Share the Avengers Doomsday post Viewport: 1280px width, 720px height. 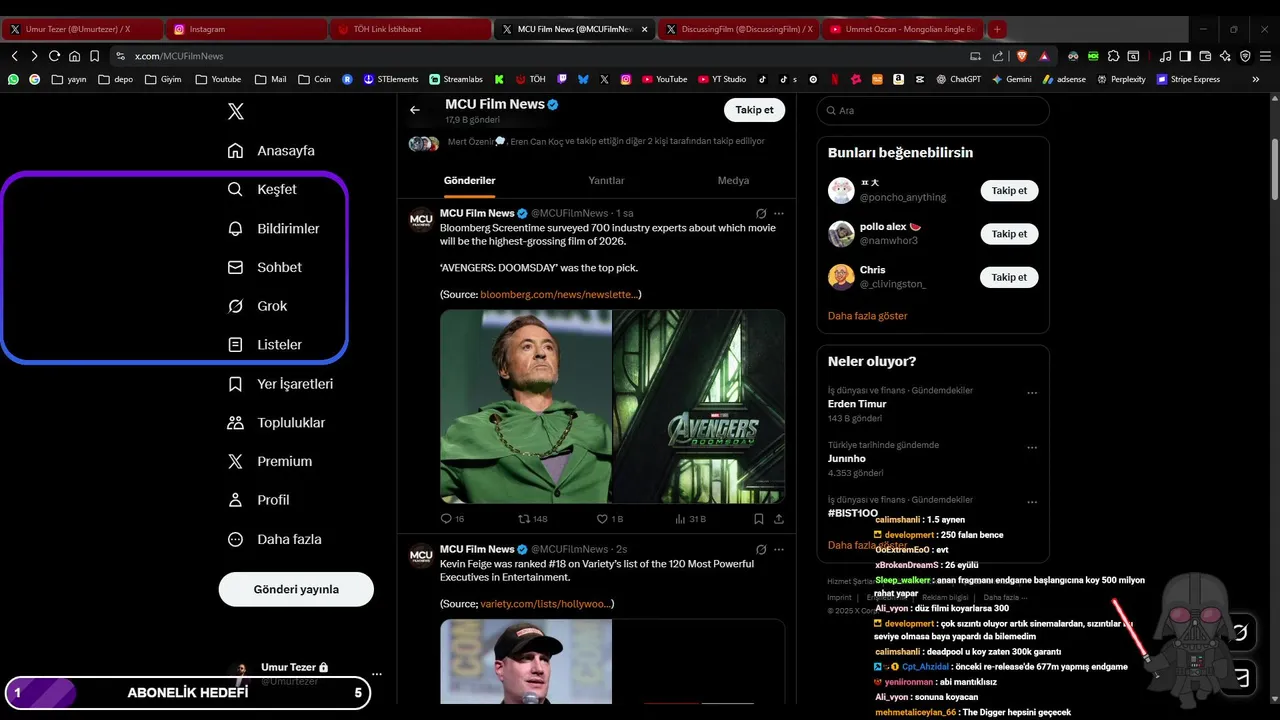coord(779,519)
